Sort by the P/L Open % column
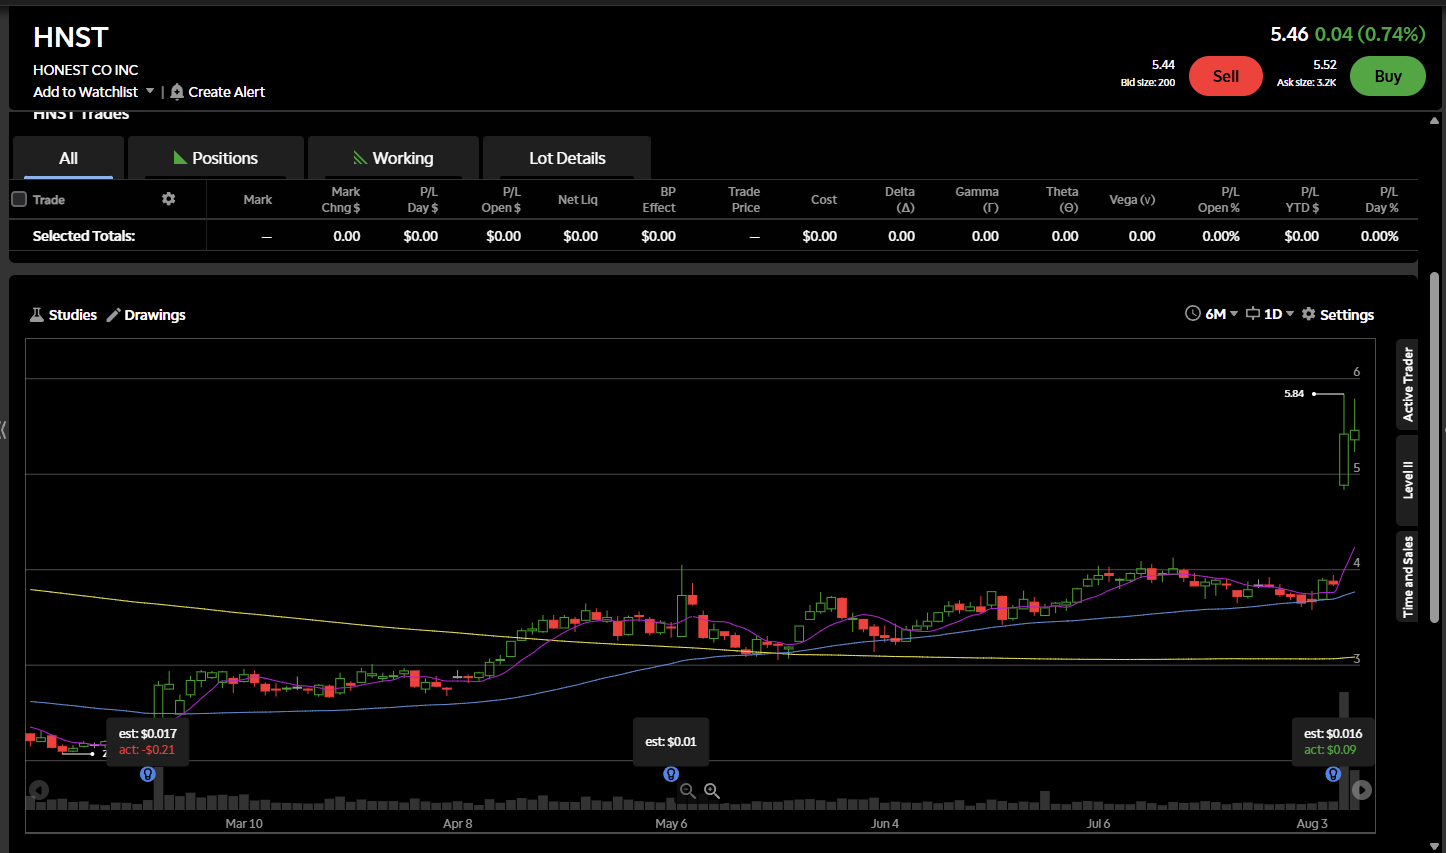Screen dimensions: 1446x853 (x=1219, y=200)
